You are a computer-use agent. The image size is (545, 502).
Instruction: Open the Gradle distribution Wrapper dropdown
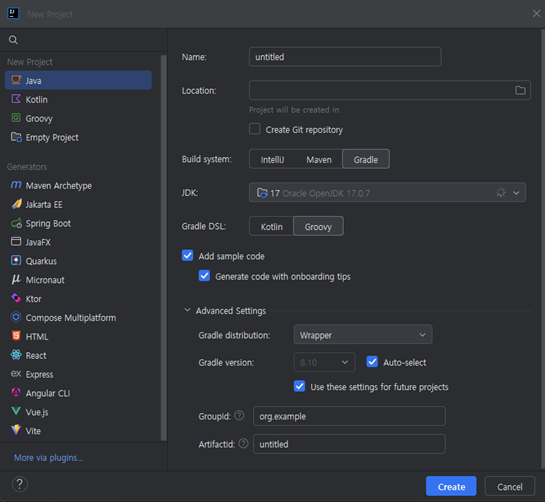coord(363,335)
